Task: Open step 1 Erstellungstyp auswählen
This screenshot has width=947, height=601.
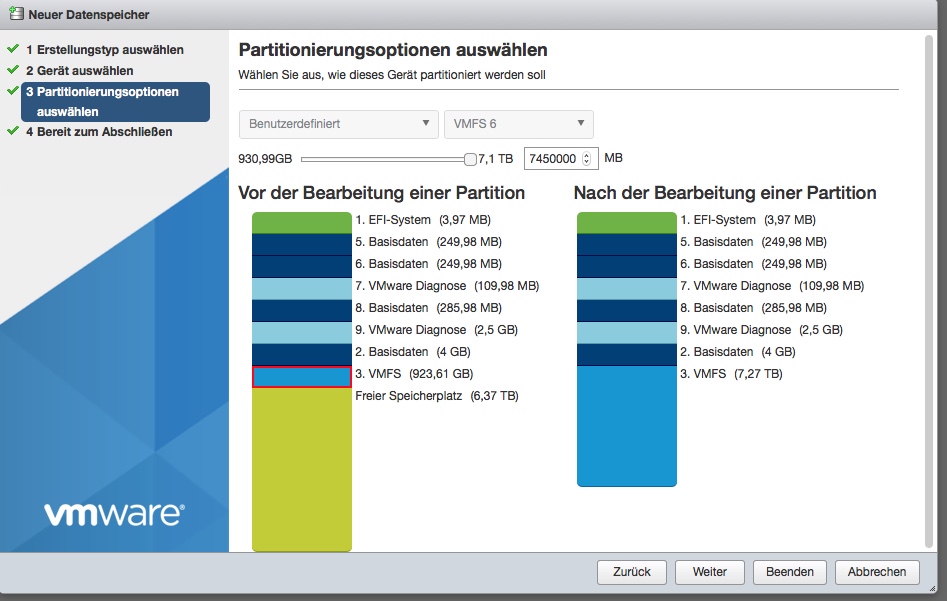Action: [104, 49]
